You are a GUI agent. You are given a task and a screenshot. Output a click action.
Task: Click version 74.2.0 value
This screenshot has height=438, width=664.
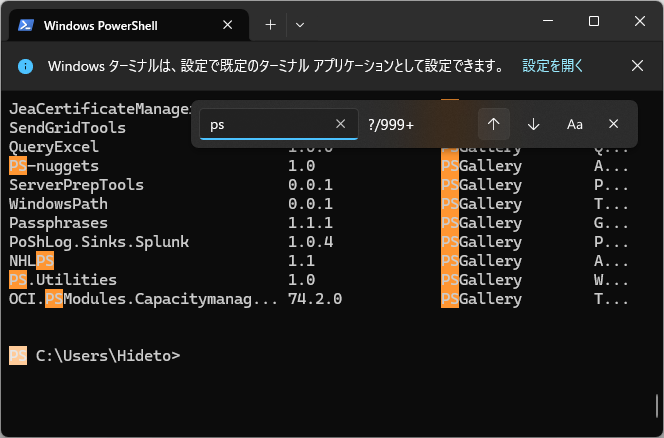coord(315,299)
